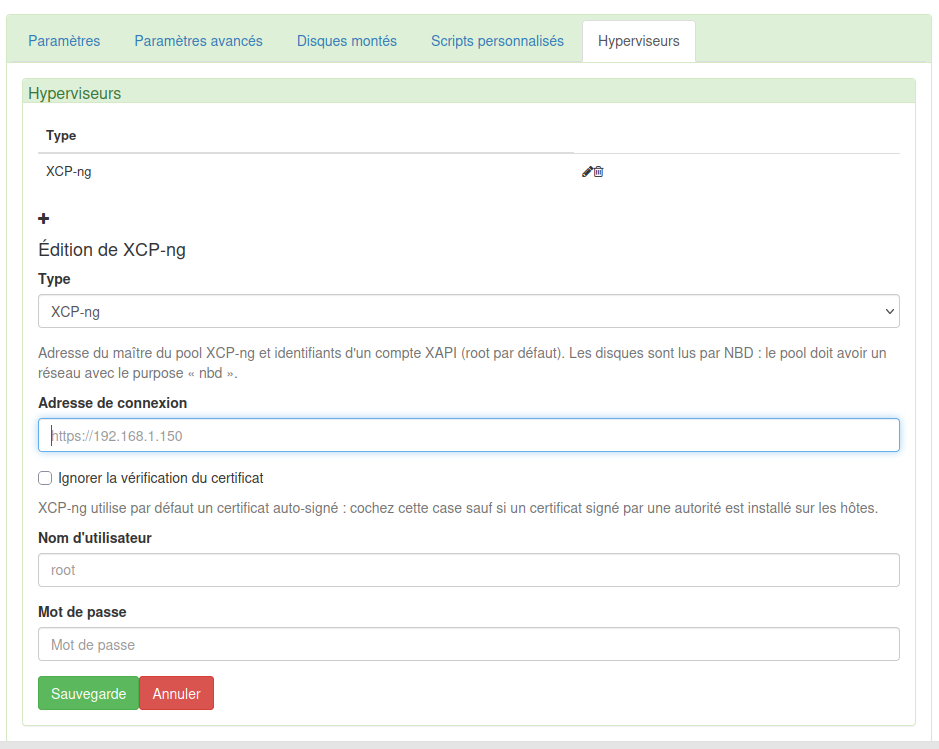Screen dimensions: 939x749
Task: Click the green Sauvegarde button
Action: click(89, 693)
